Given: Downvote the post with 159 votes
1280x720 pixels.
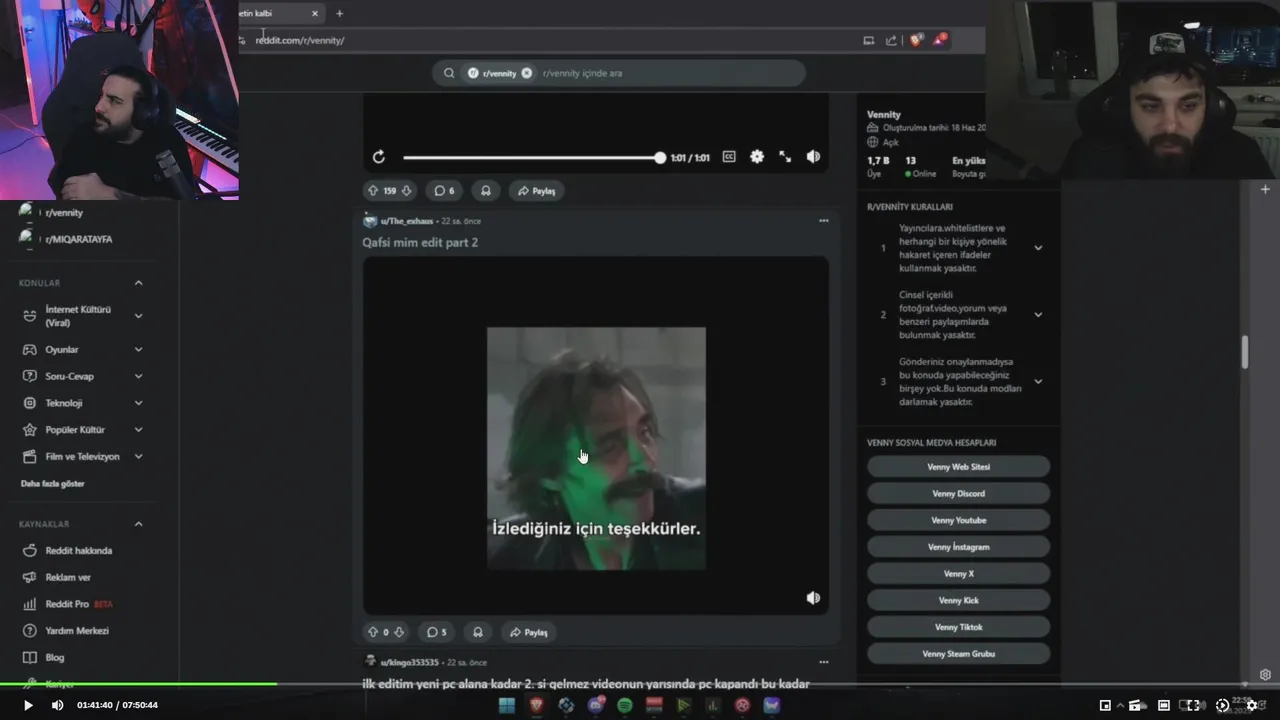Looking at the screenshot, I should click(407, 190).
